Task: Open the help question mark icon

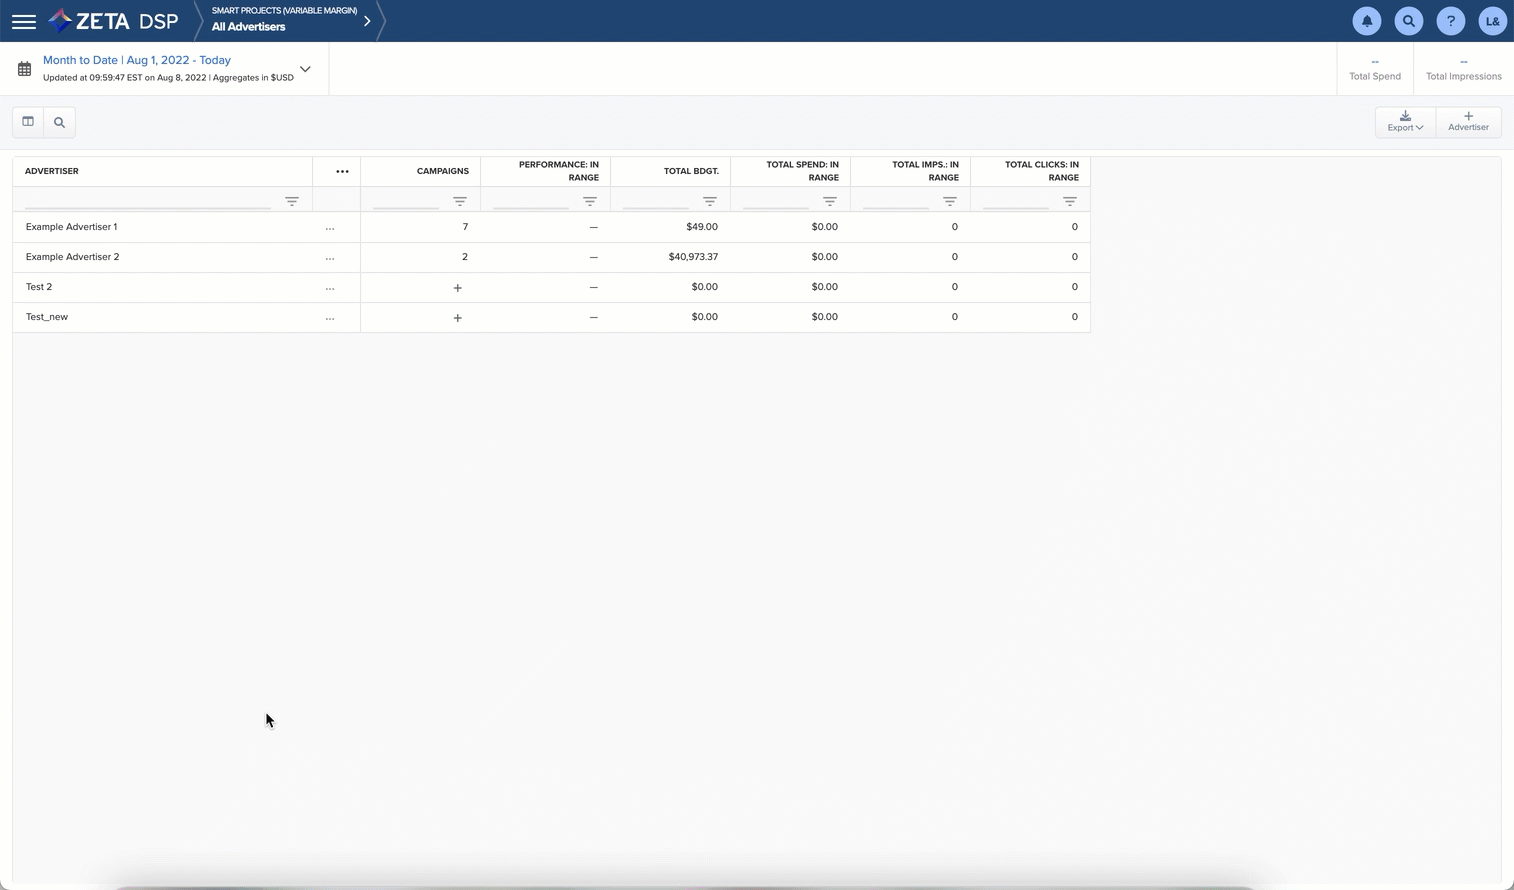Action: [x=1450, y=21]
